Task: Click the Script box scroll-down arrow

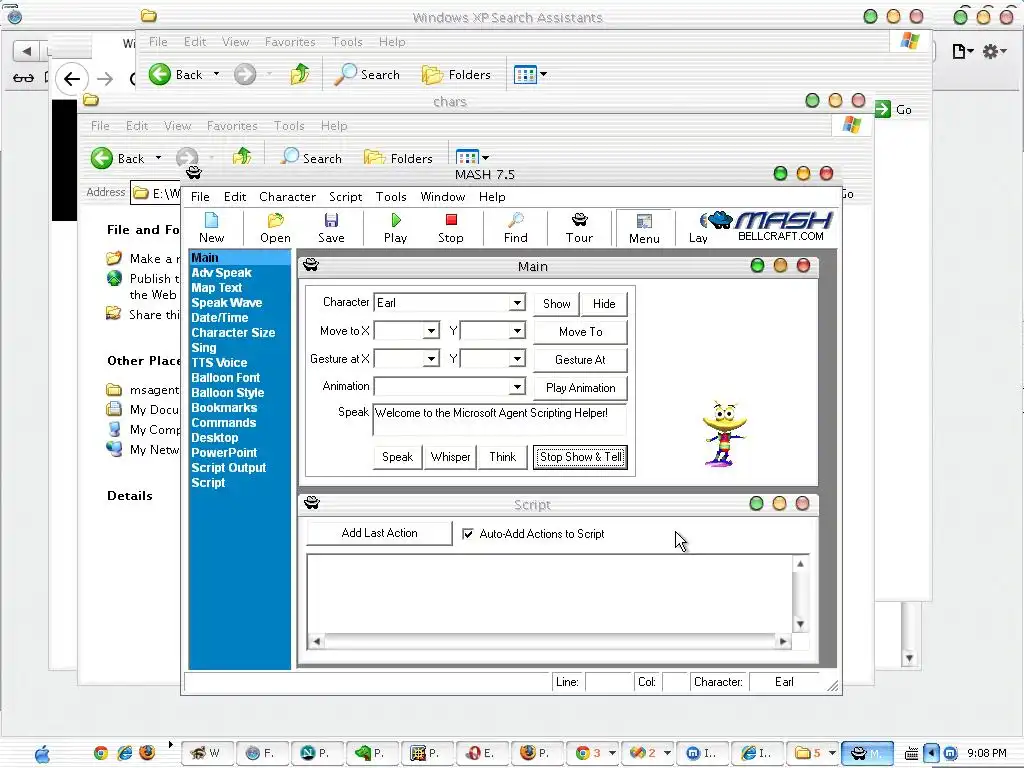Action: coord(800,624)
